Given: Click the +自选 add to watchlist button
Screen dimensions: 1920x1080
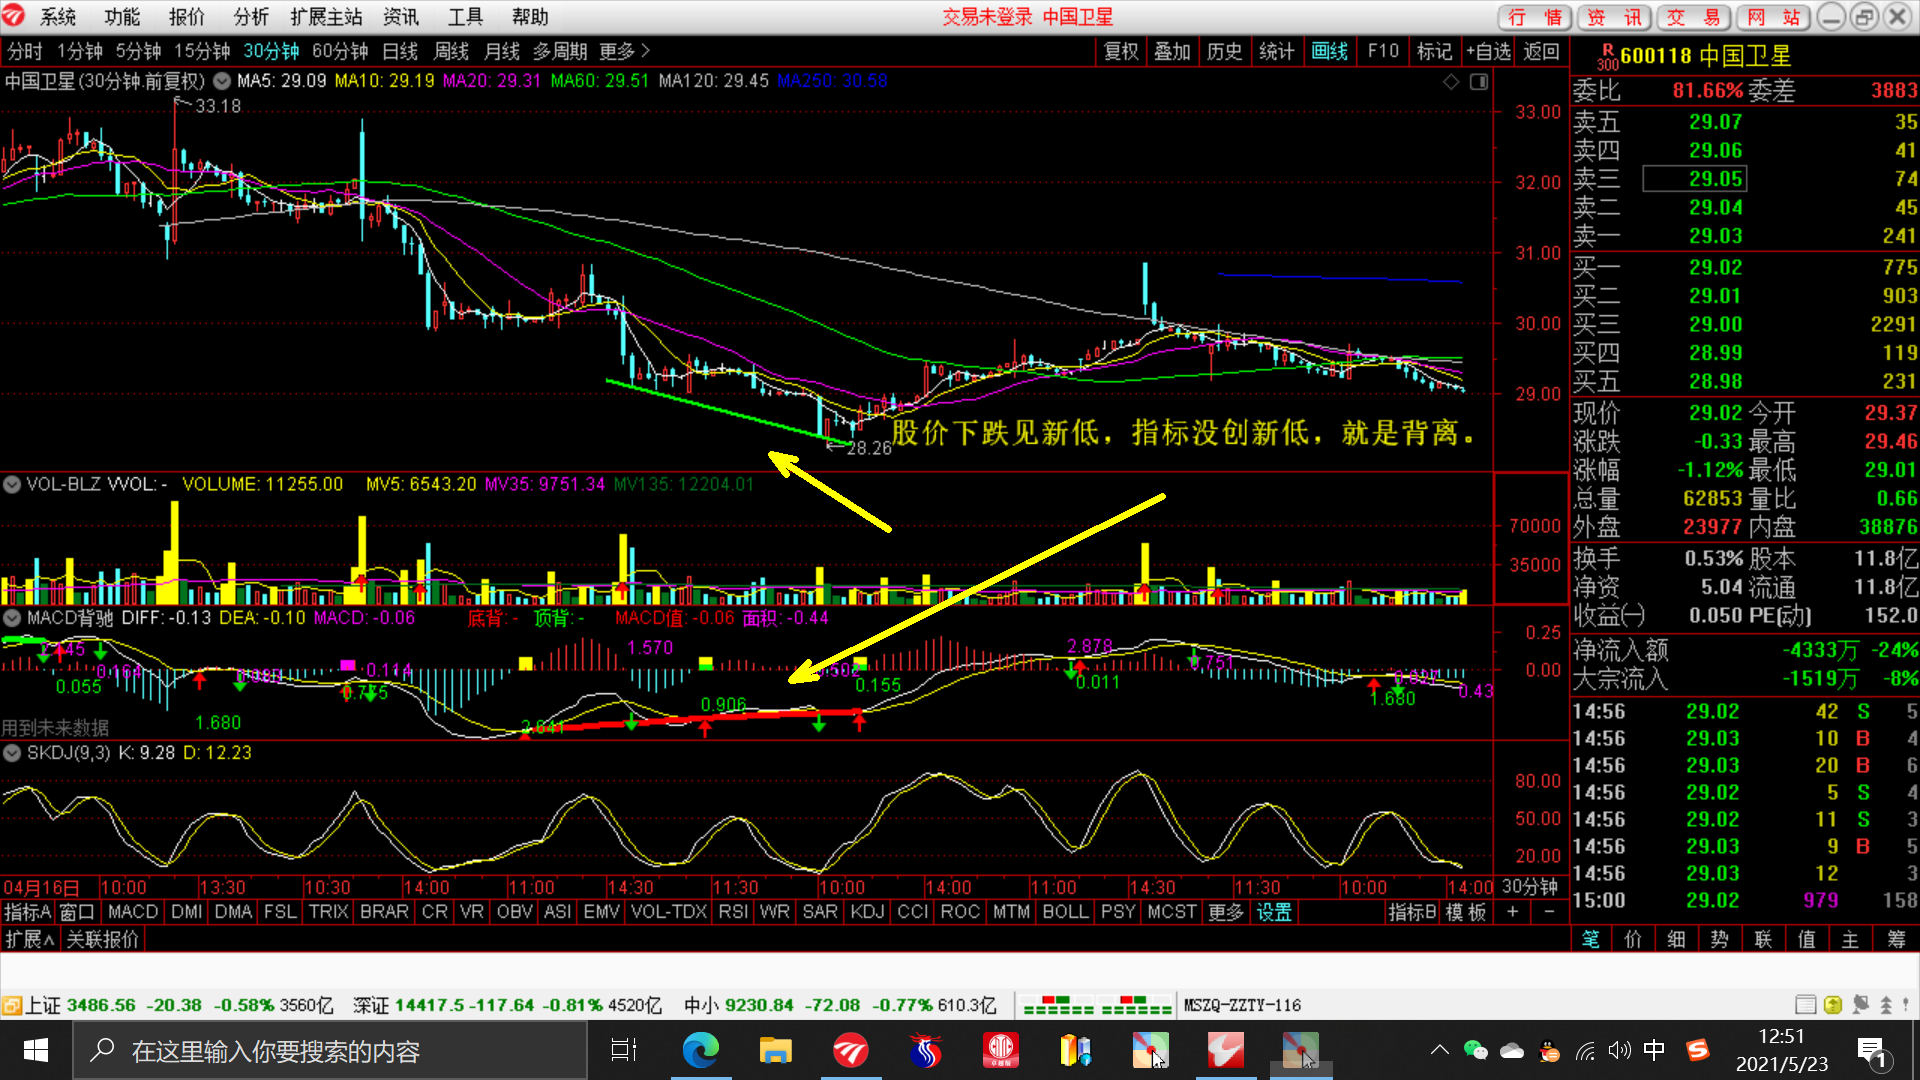Looking at the screenshot, I should pos(1489,51).
